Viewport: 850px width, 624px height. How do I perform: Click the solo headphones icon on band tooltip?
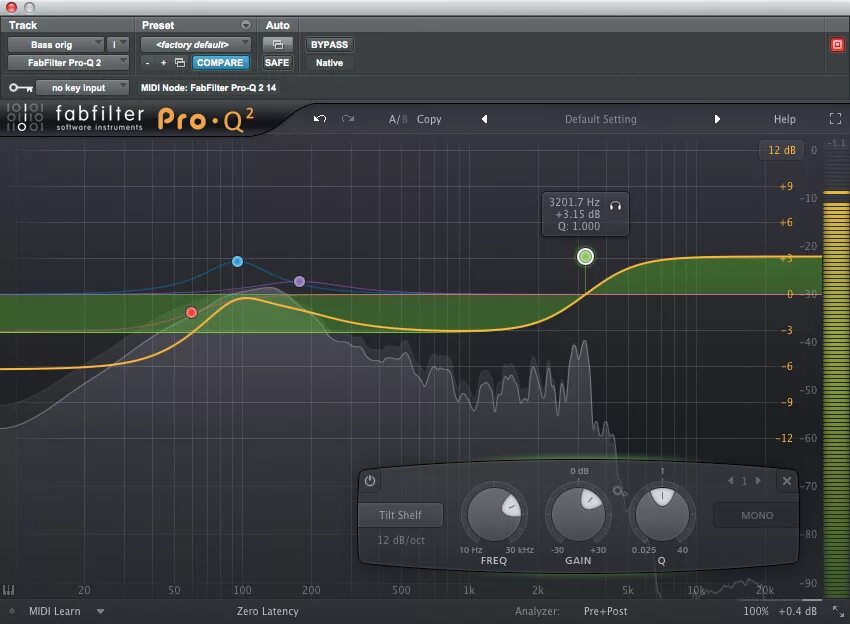click(x=615, y=205)
